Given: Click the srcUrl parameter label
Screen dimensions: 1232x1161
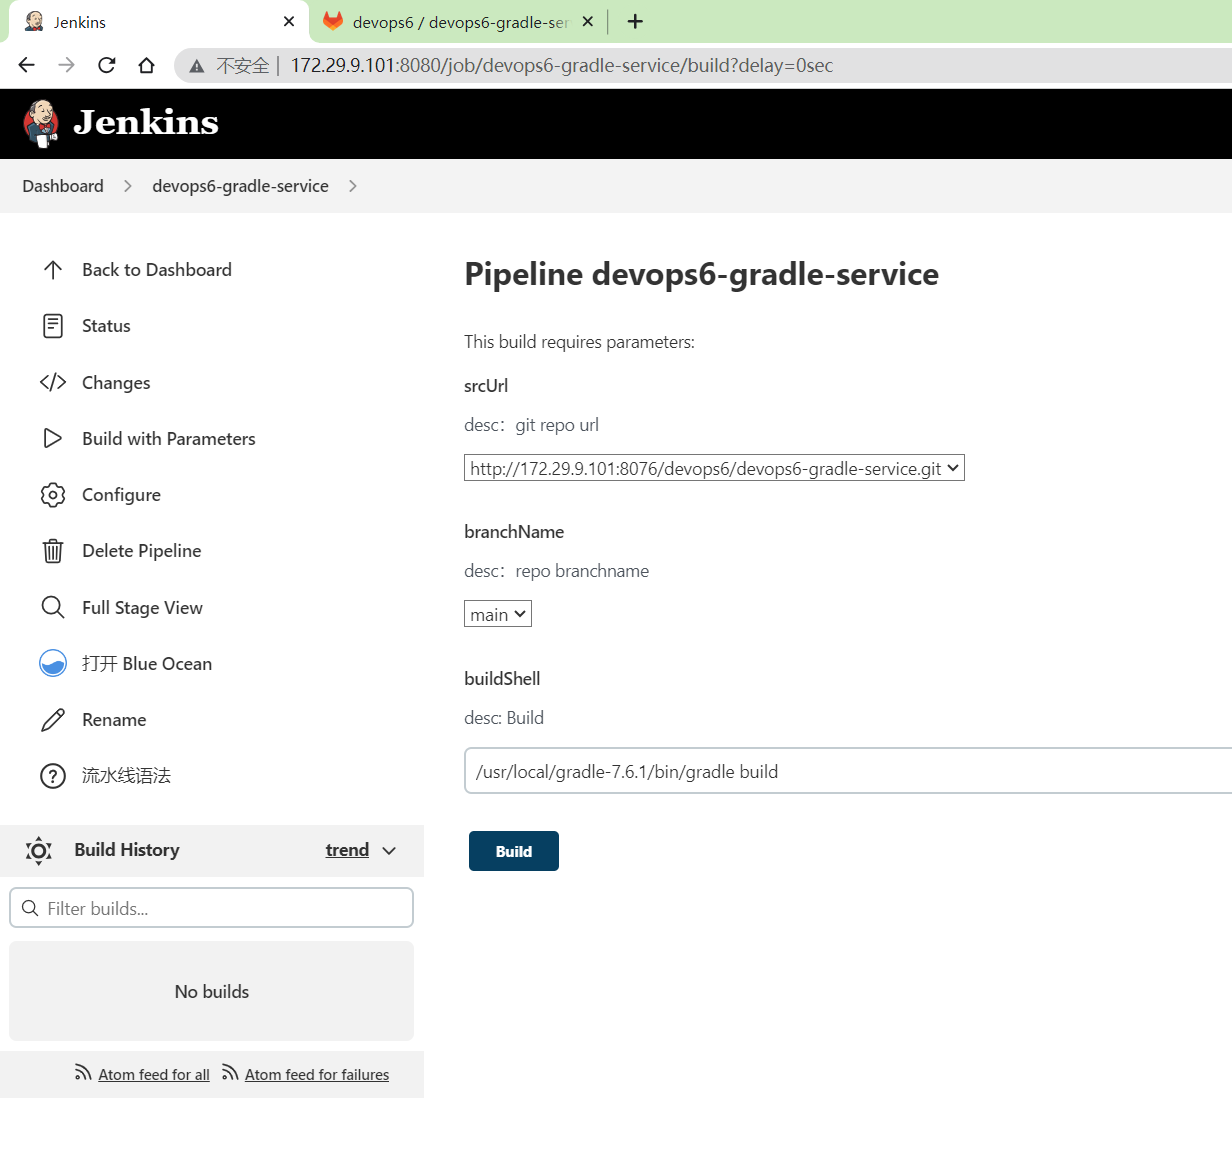Looking at the screenshot, I should (x=486, y=386).
